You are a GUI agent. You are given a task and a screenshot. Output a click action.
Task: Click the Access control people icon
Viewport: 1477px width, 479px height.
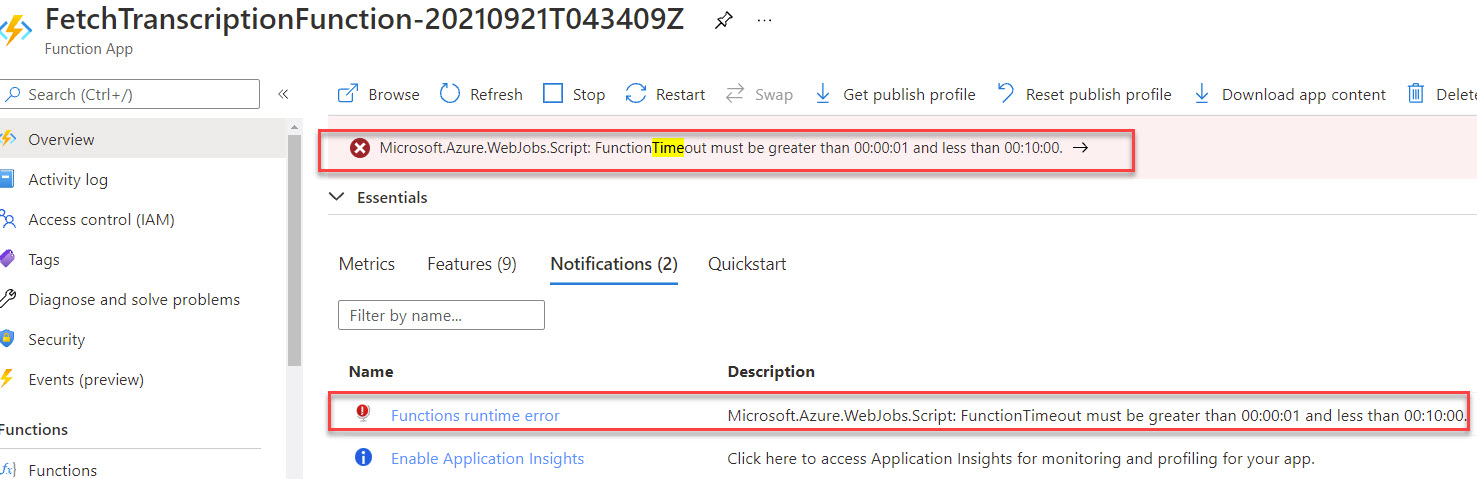[x=8, y=220]
